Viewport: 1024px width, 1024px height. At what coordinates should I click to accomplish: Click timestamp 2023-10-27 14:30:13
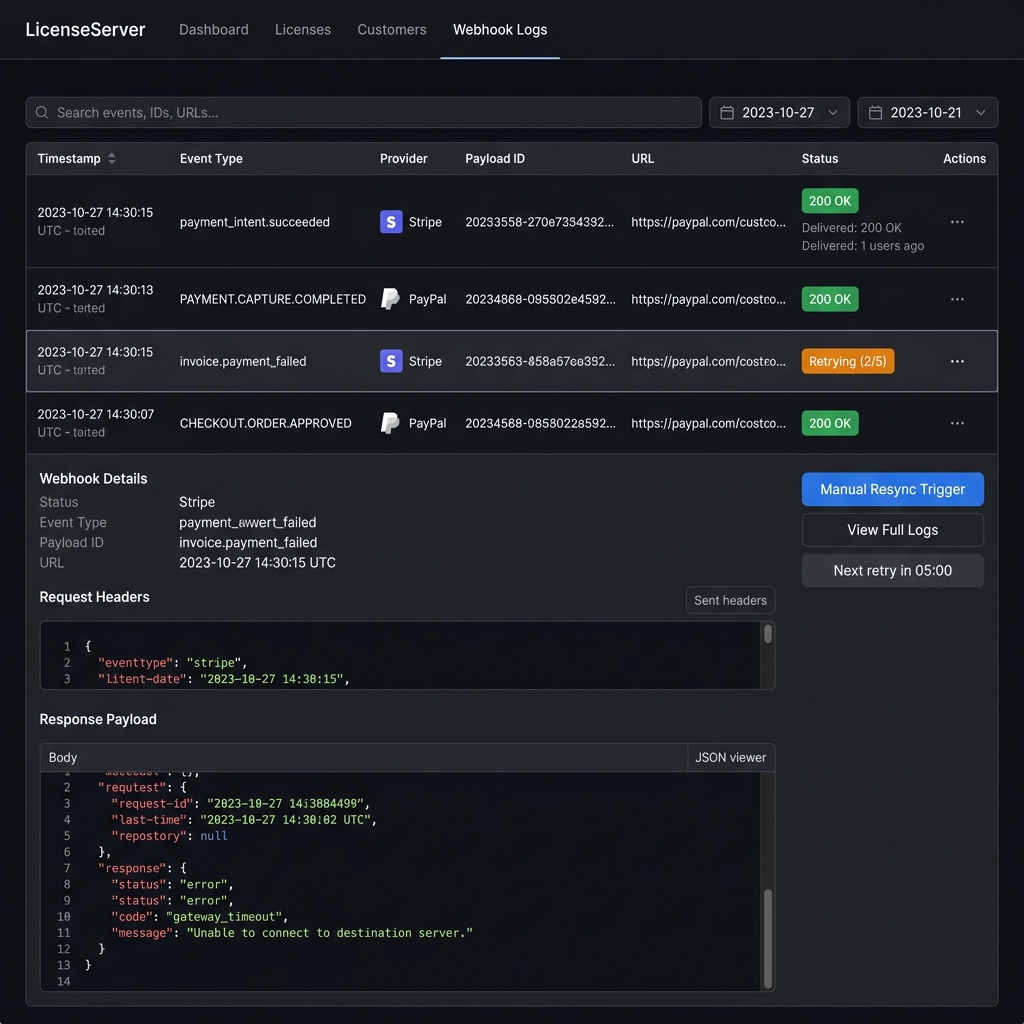[x=95, y=290]
